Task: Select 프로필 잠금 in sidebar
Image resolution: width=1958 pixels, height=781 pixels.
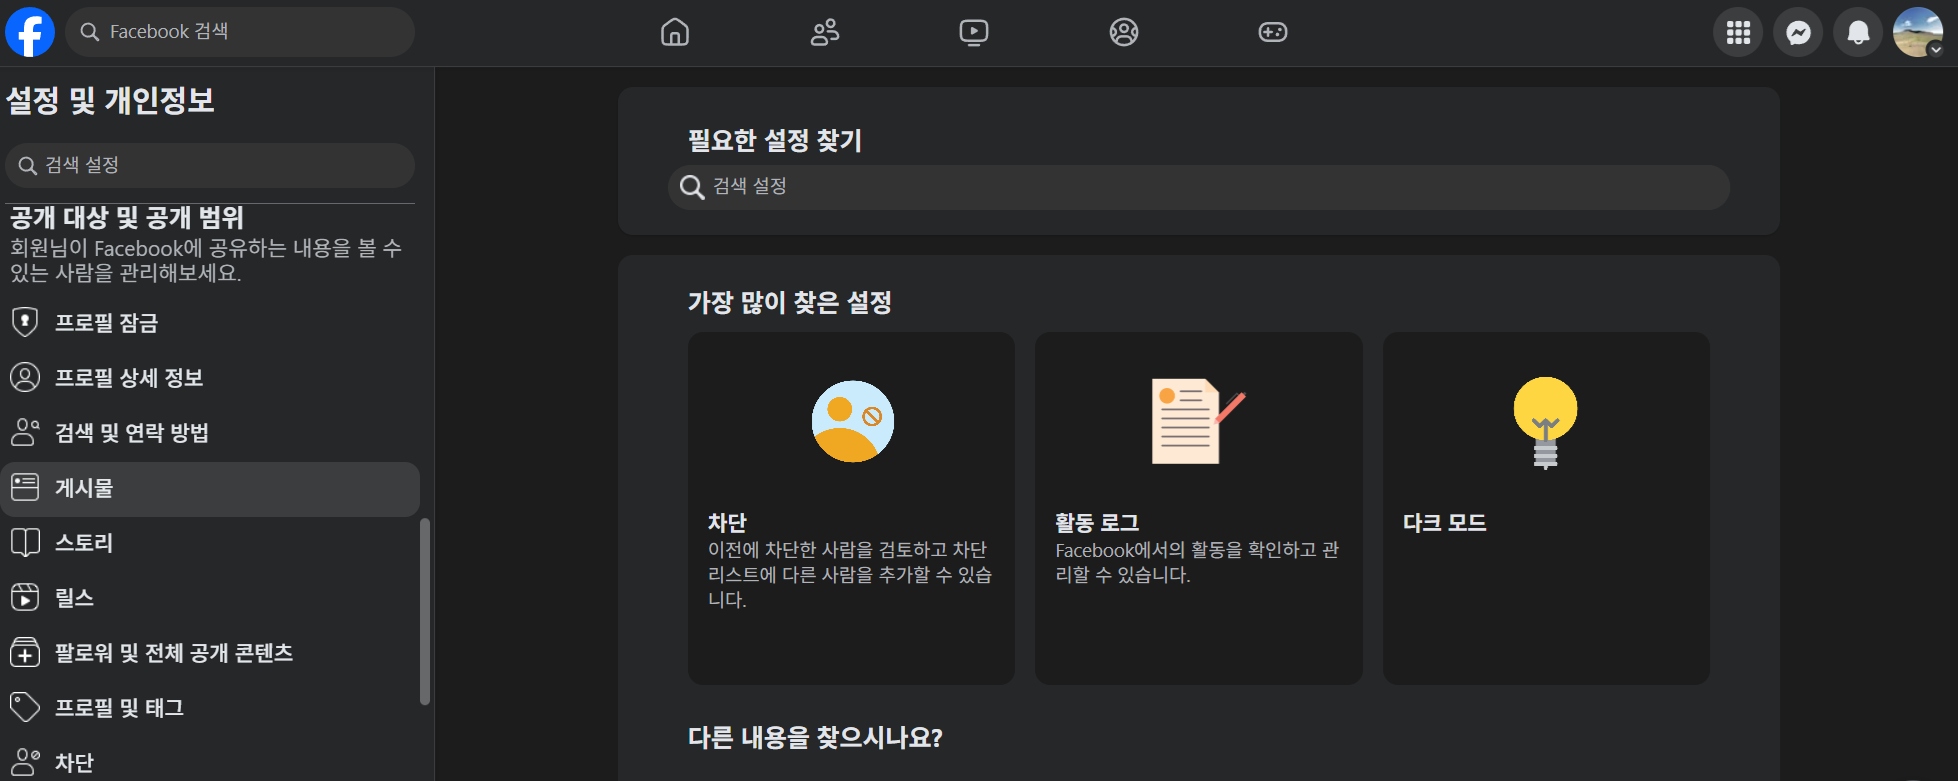Action: [210, 322]
